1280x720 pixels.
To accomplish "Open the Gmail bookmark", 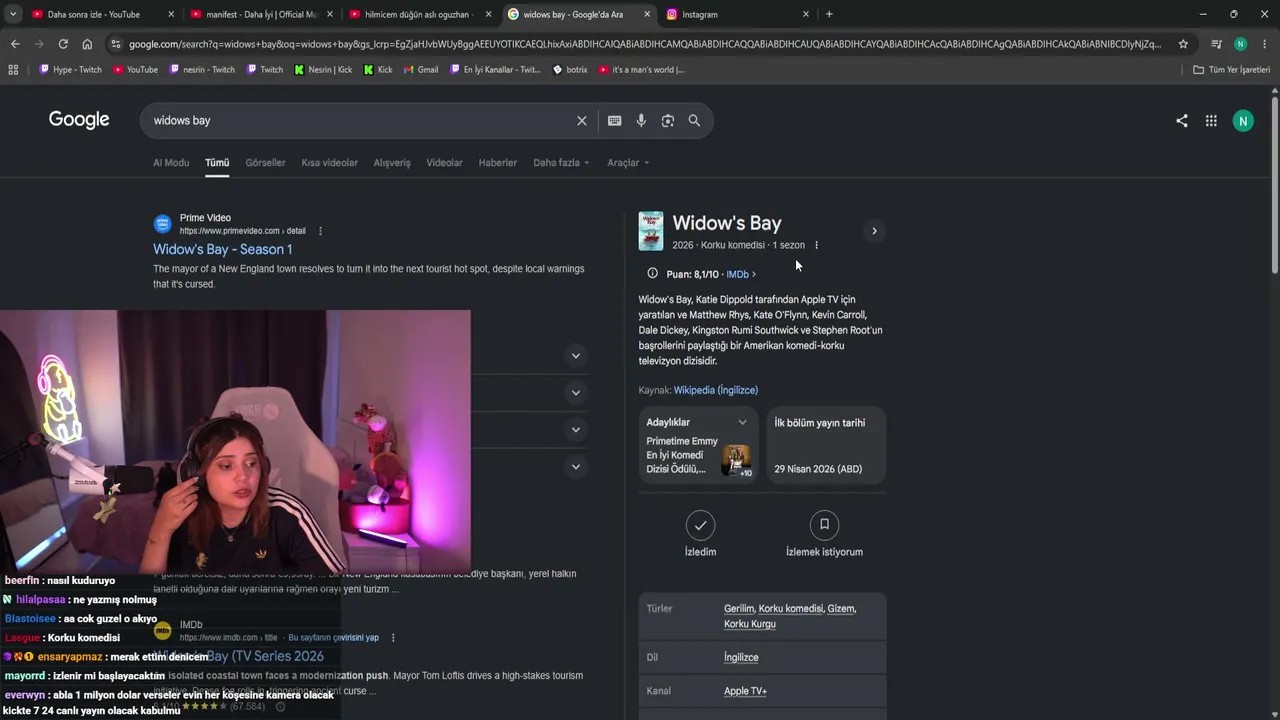I will coord(420,70).
